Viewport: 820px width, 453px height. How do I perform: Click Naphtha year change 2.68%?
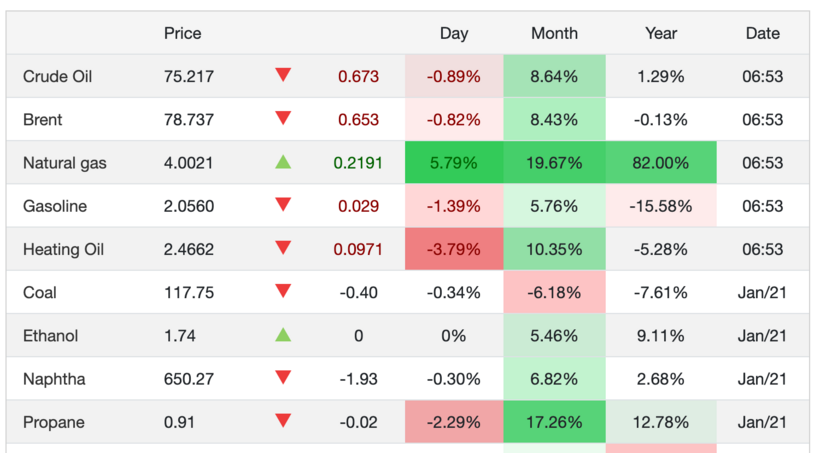click(x=660, y=379)
